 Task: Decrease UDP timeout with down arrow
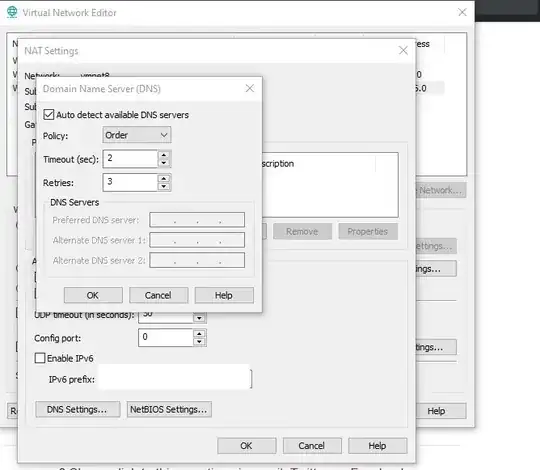199,318
